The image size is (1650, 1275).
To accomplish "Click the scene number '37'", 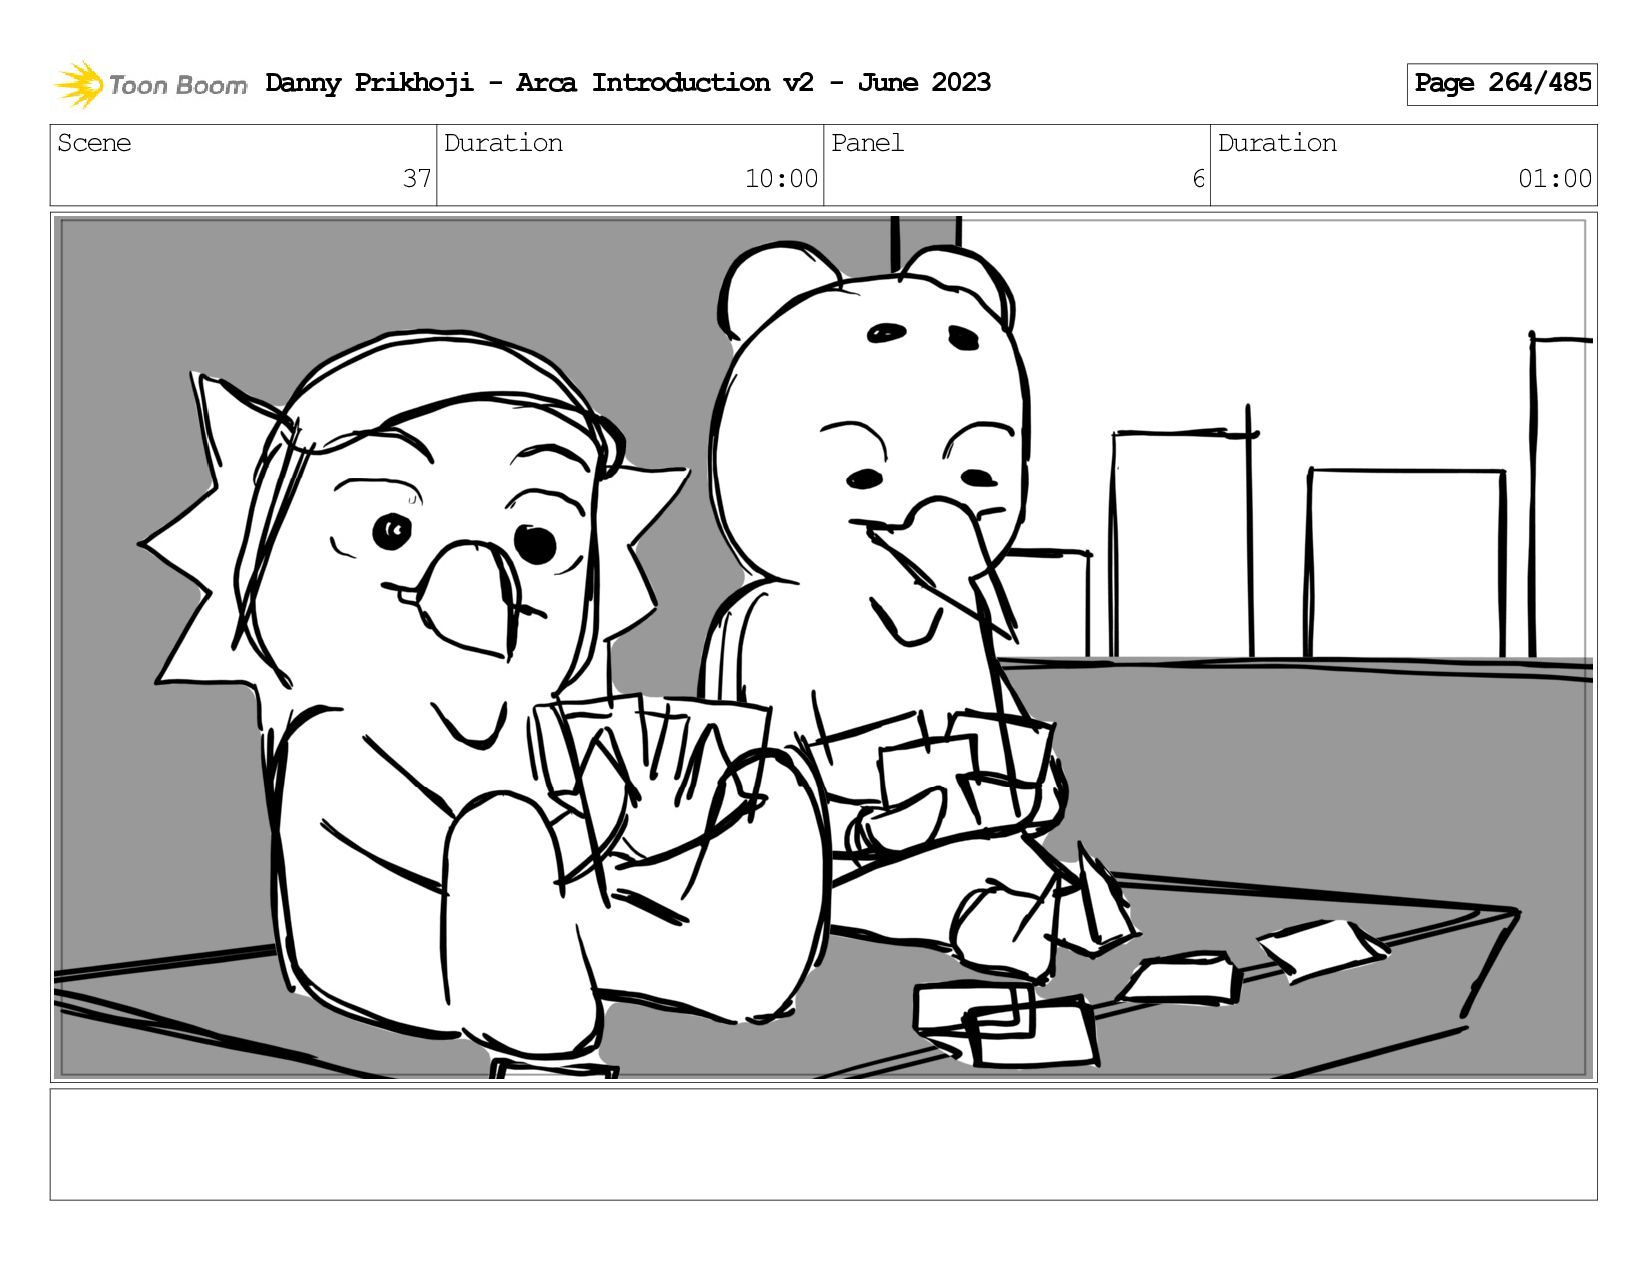I will [417, 179].
